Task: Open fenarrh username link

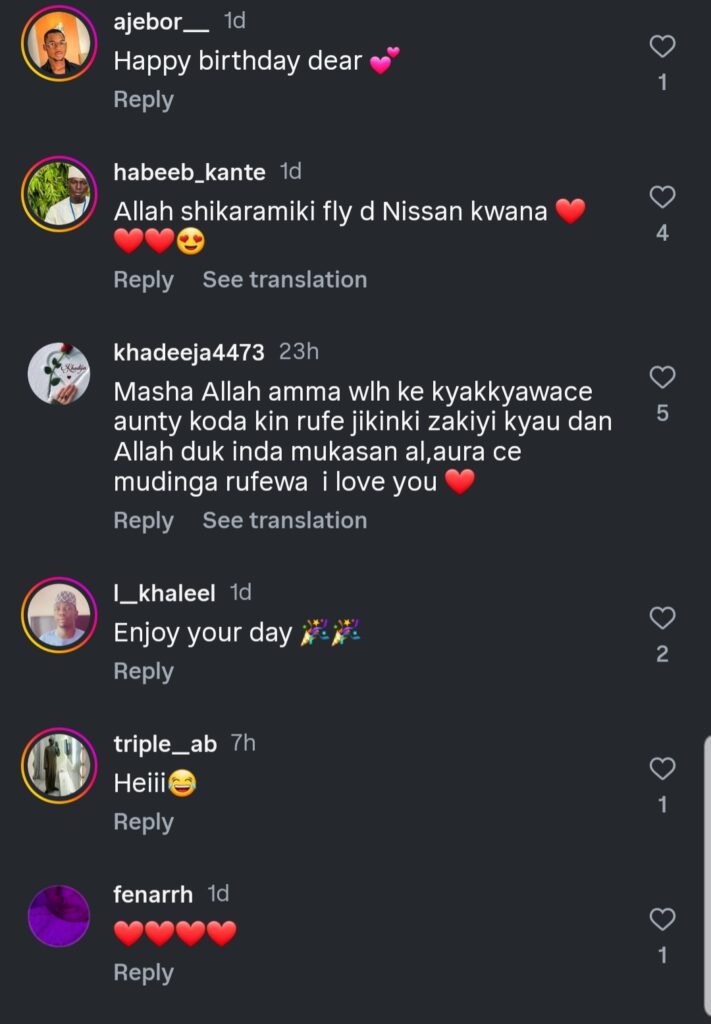Action: tap(153, 894)
